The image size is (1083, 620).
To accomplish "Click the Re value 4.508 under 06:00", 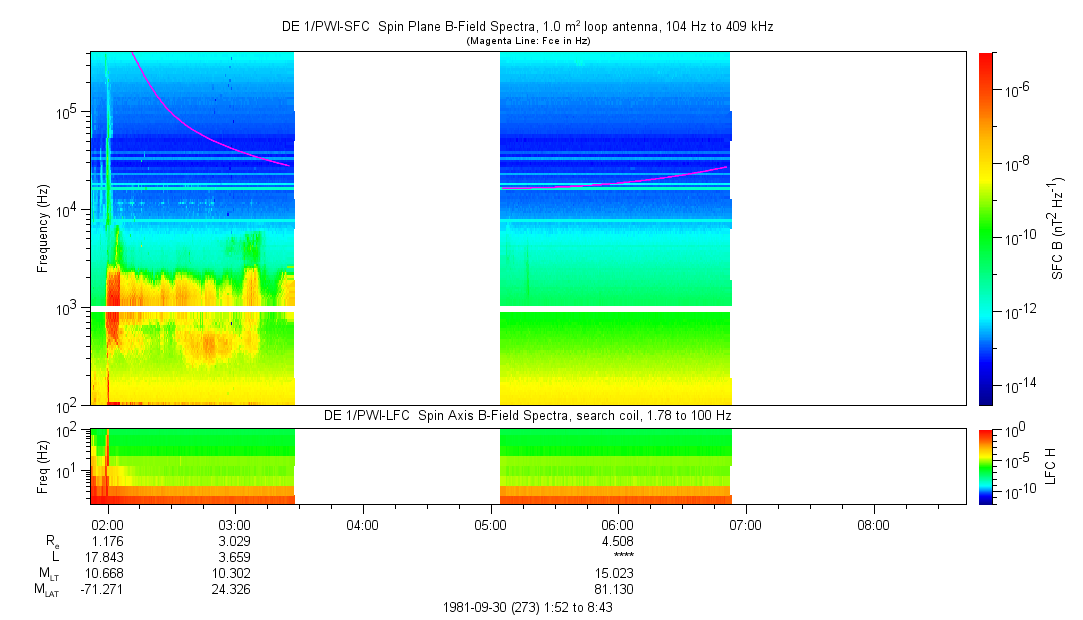I will [618, 541].
